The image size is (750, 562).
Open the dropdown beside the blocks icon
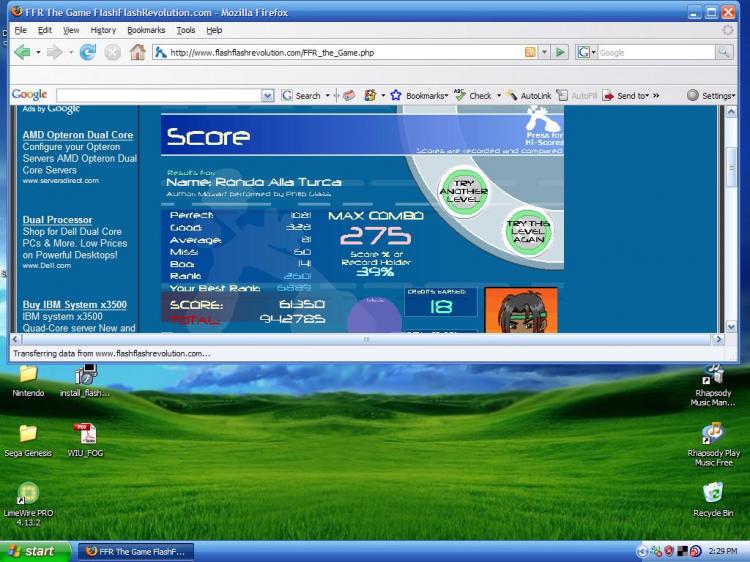[x=383, y=96]
